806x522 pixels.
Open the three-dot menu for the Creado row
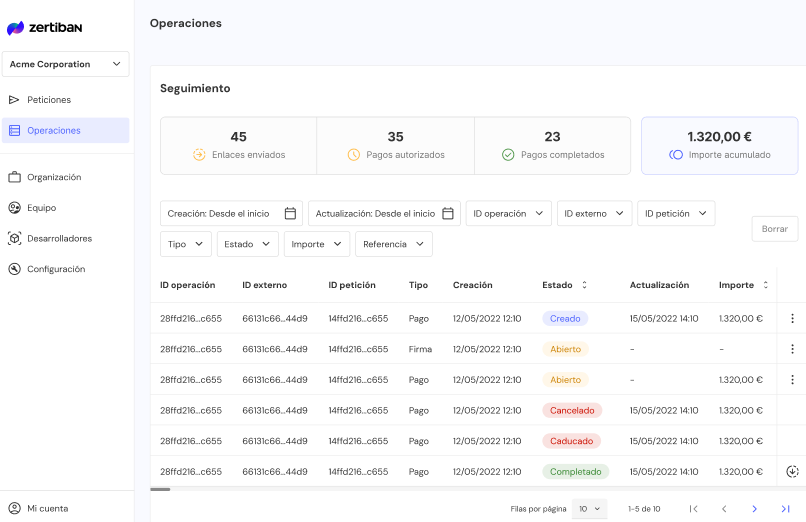(x=792, y=319)
